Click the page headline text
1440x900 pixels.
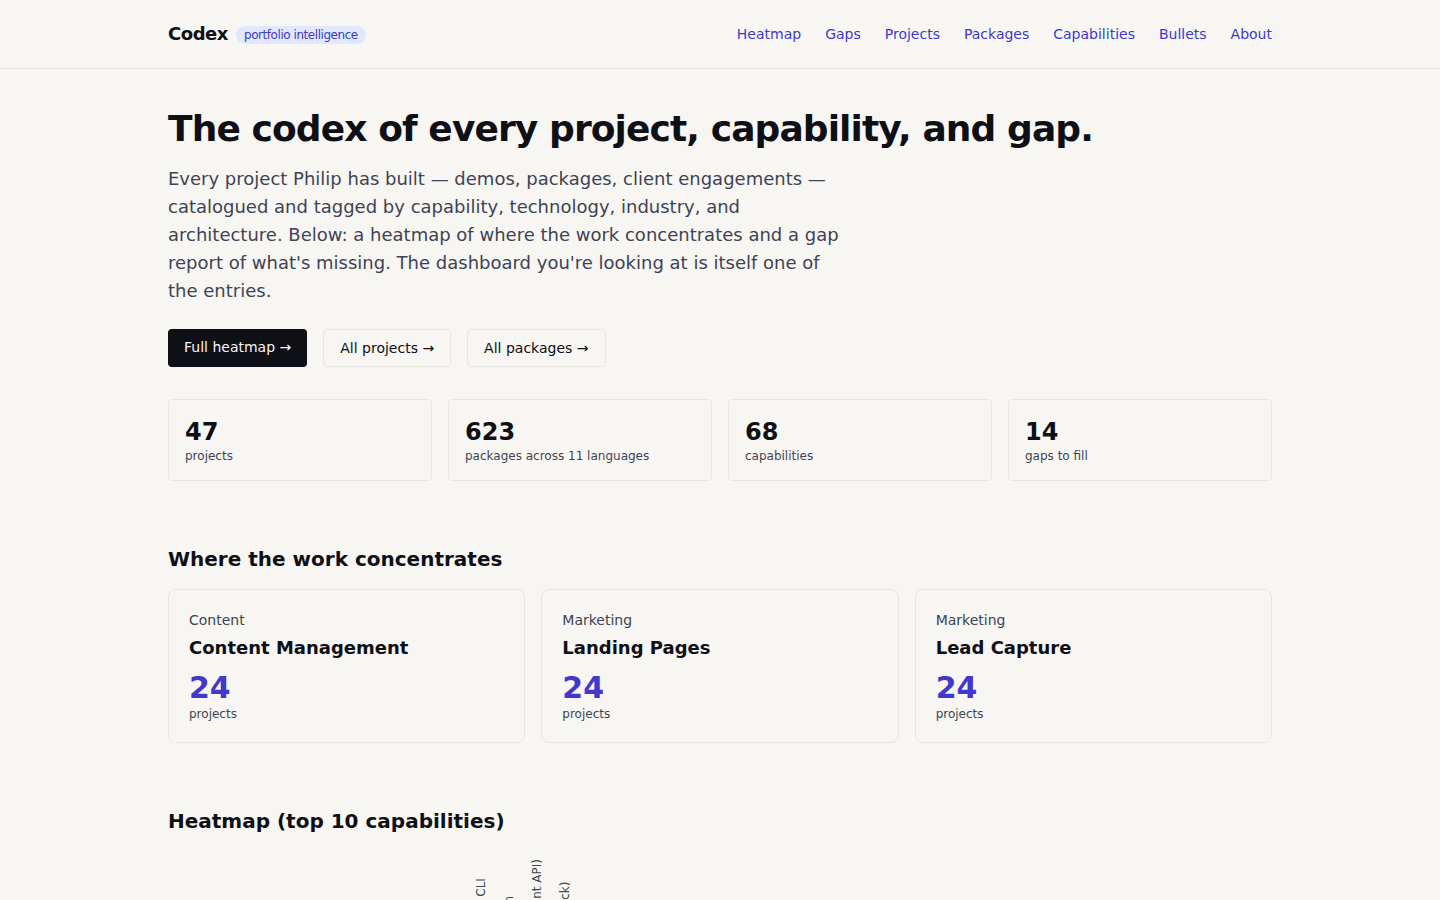click(630, 129)
